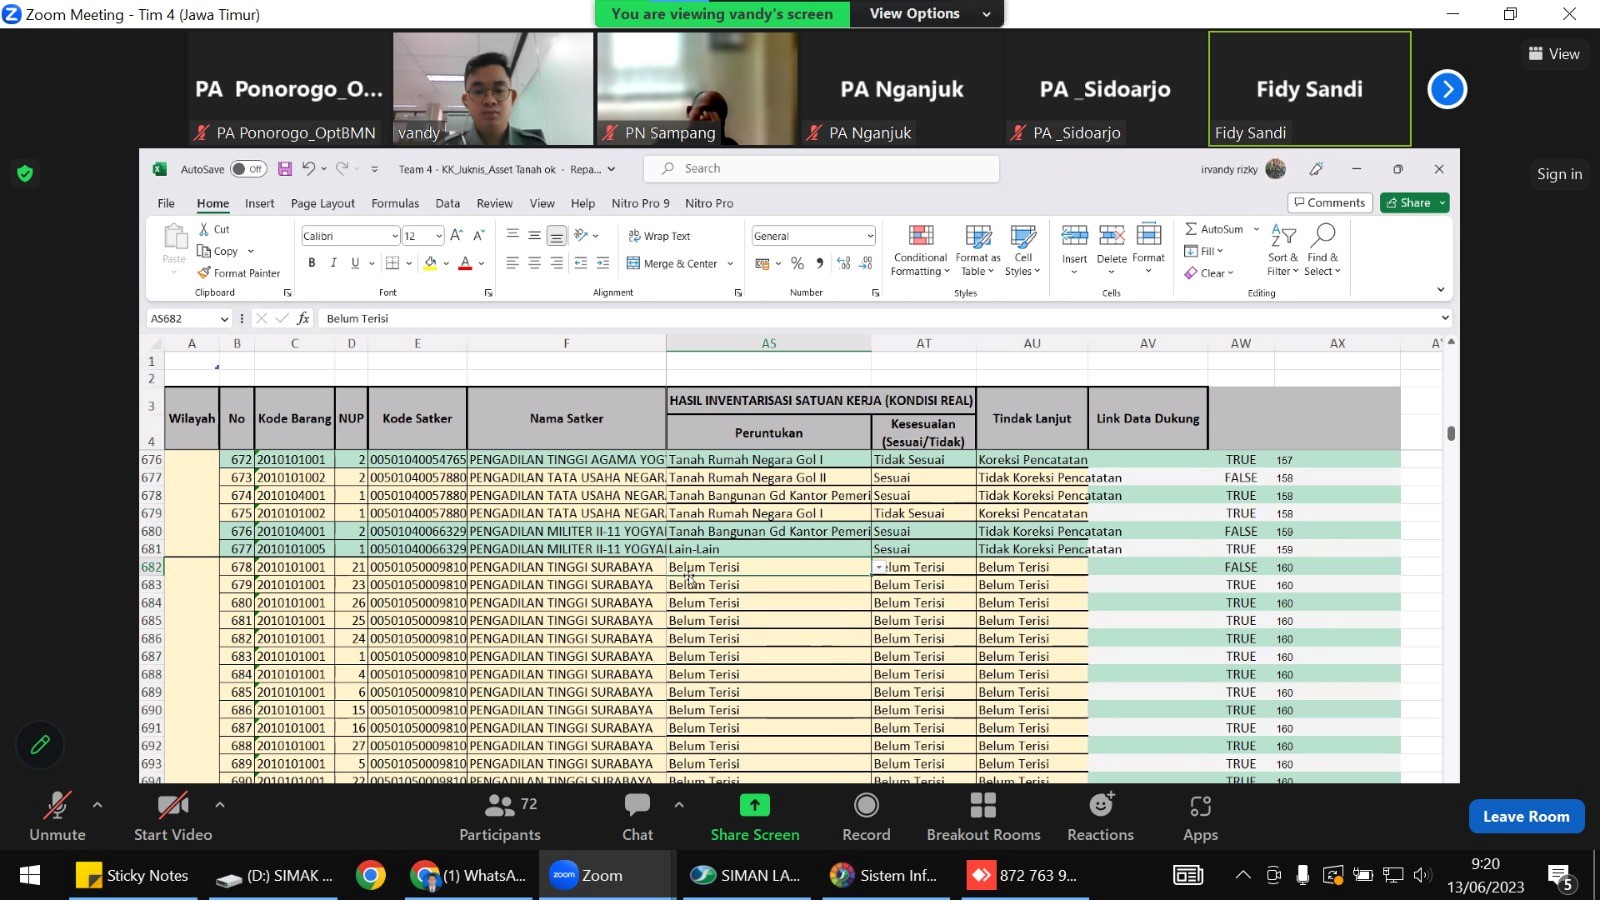Open Conditional Formatting tool

point(920,250)
